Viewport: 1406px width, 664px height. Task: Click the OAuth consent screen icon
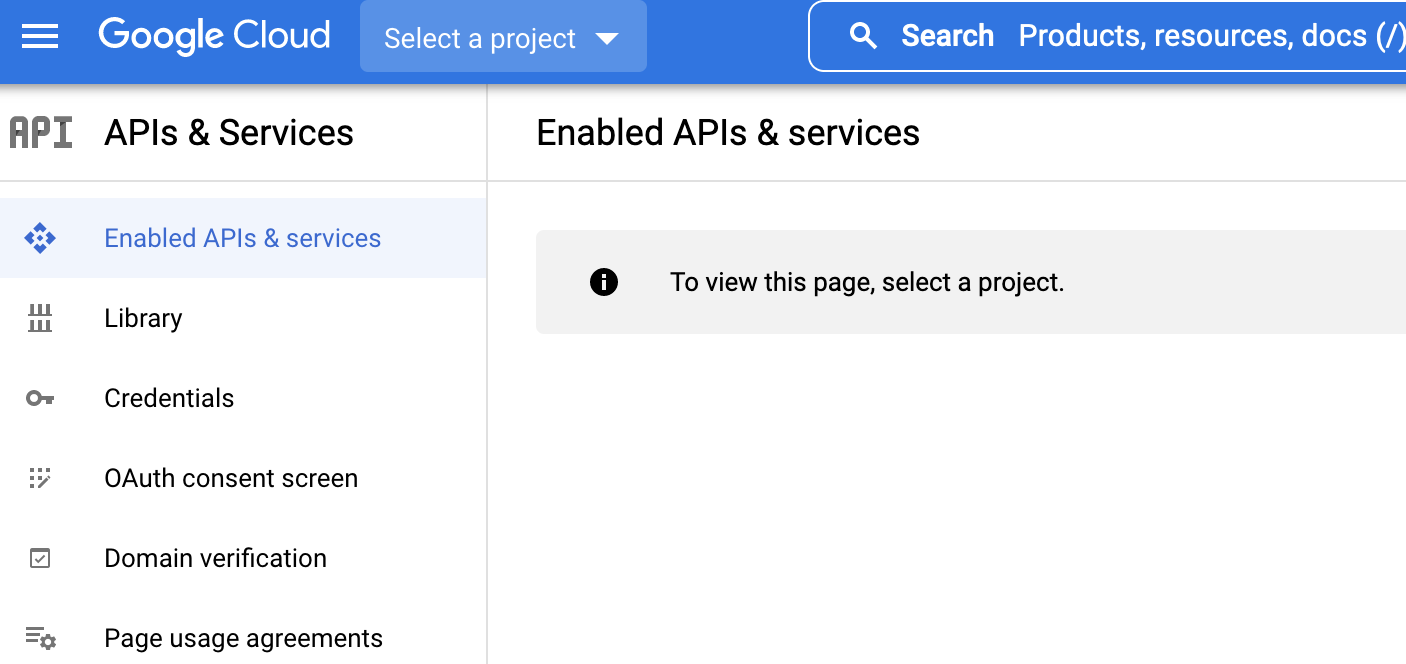40,478
